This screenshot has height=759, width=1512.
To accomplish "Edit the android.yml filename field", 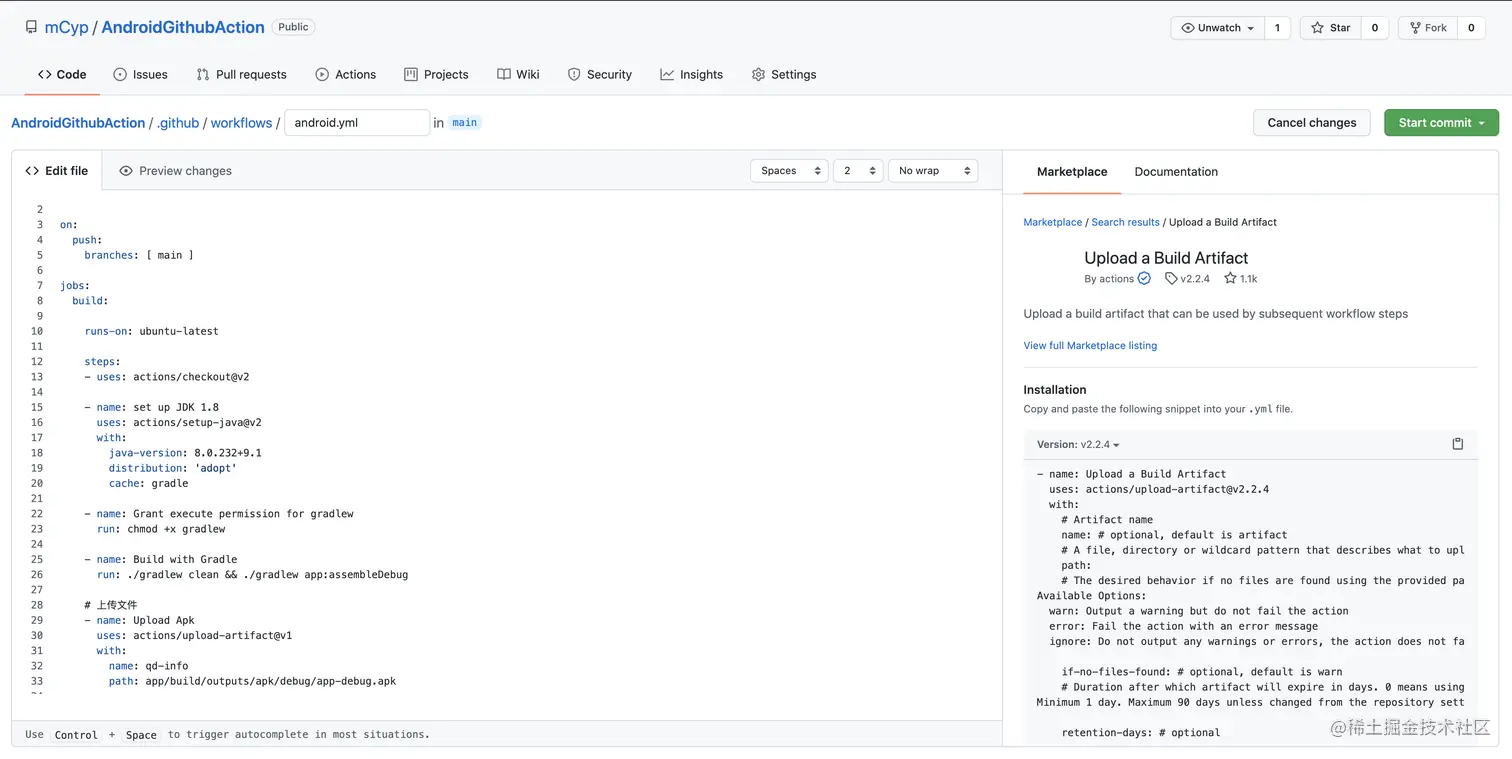I will (x=357, y=123).
